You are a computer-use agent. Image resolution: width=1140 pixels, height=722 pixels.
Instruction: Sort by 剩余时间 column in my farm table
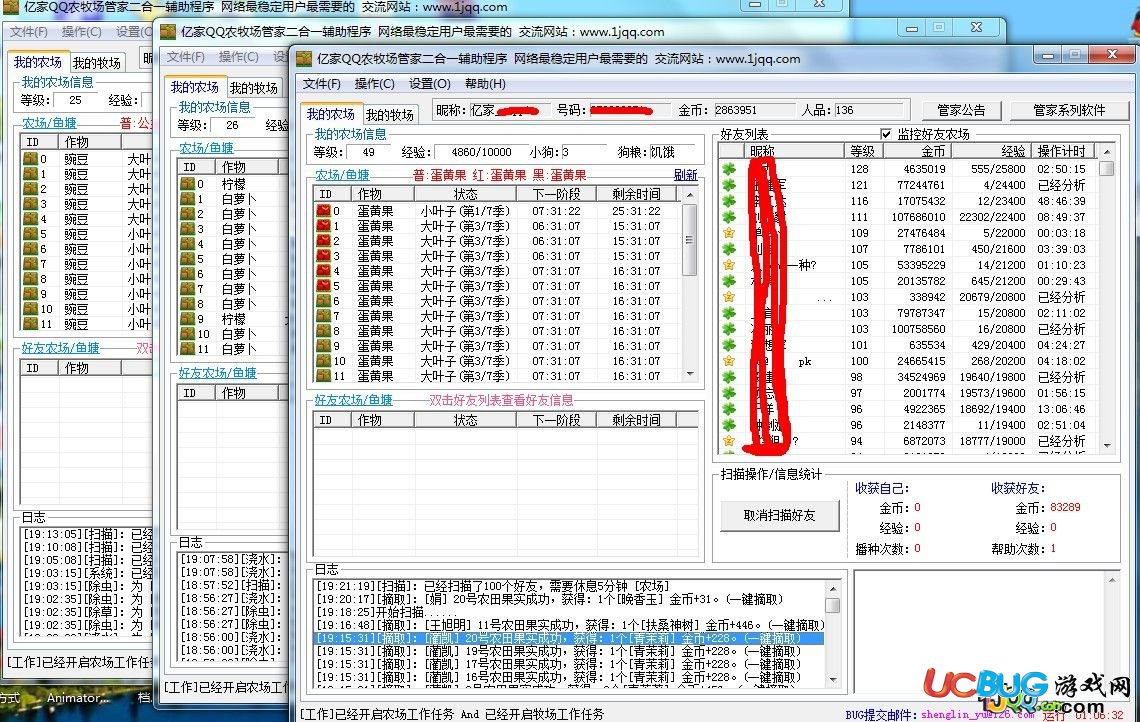pos(636,194)
